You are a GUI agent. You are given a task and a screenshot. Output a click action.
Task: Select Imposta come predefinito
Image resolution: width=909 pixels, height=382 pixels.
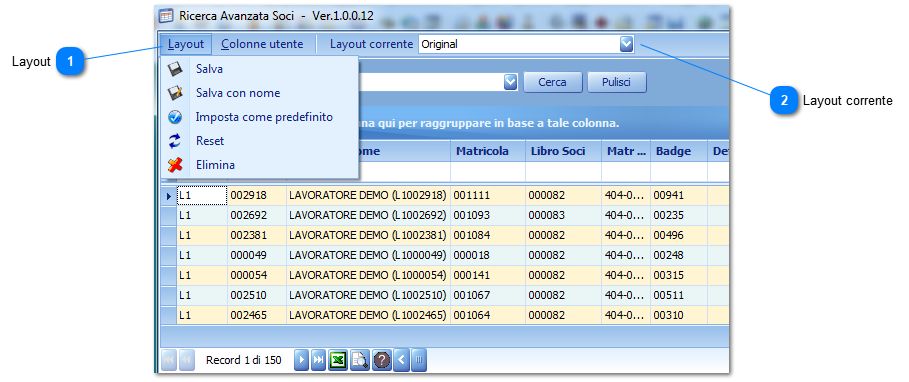coord(259,117)
